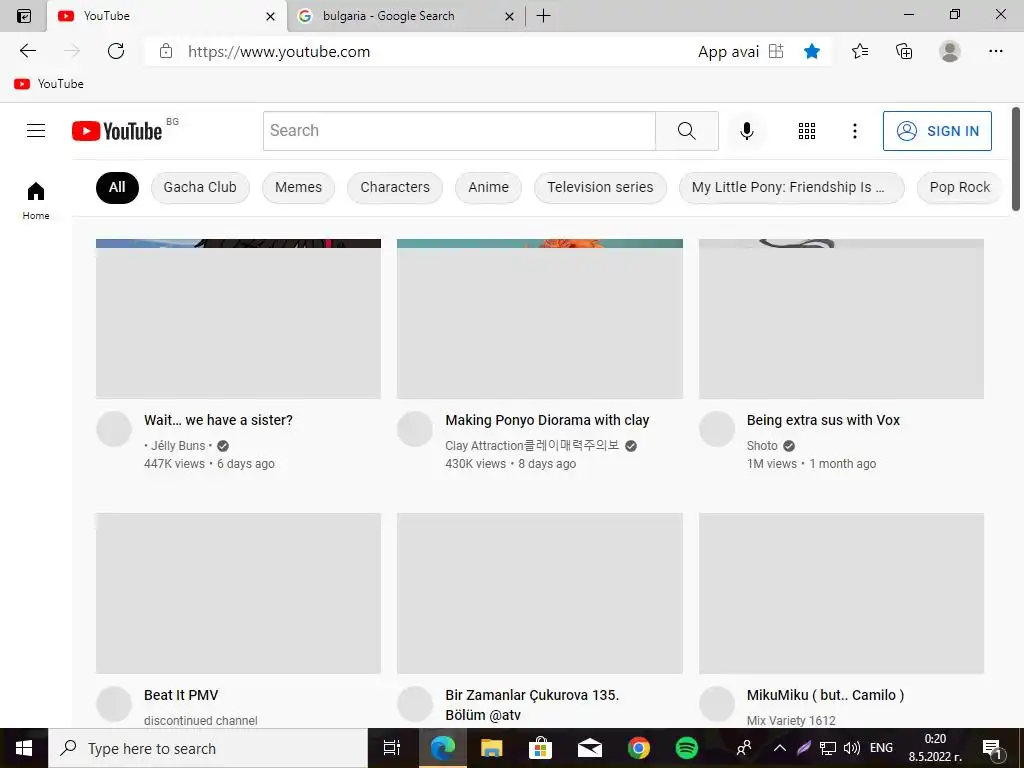Open Google Chrome from the taskbar
The width and height of the screenshot is (1024, 768).
click(638, 748)
